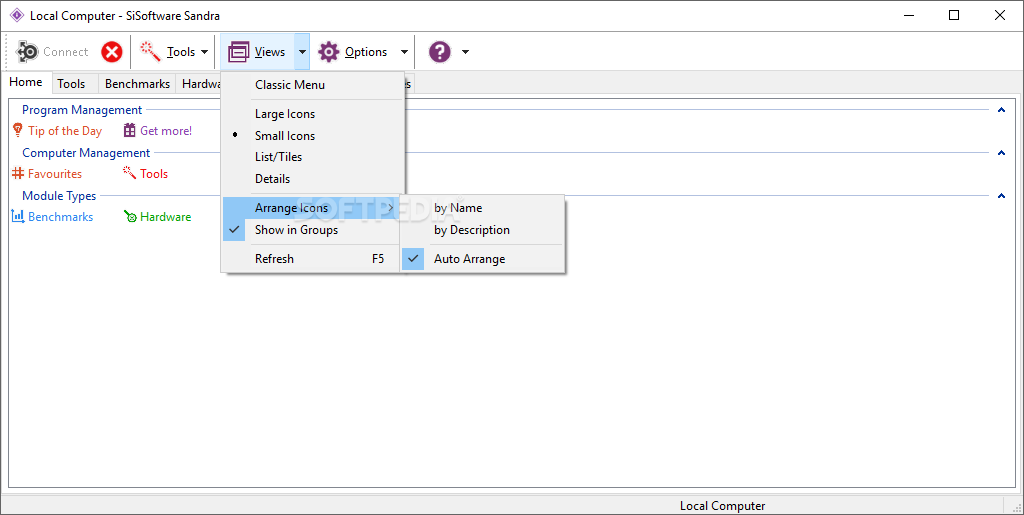Image resolution: width=1024 pixels, height=515 pixels.
Task: Open Hardware module link
Action: 166,217
